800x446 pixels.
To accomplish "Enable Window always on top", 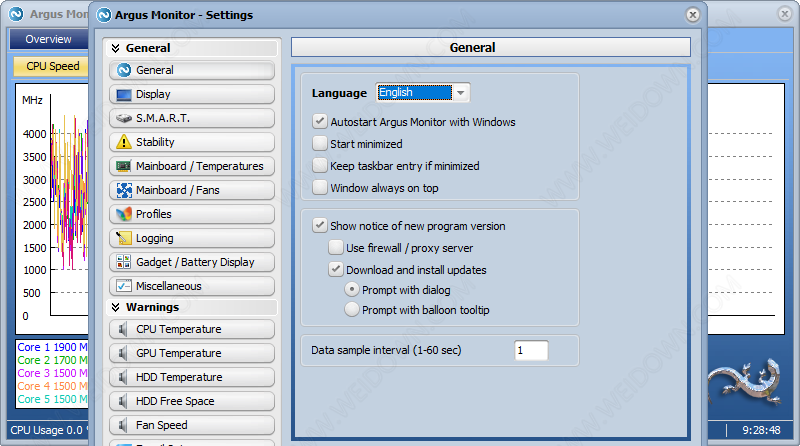I will point(320,187).
